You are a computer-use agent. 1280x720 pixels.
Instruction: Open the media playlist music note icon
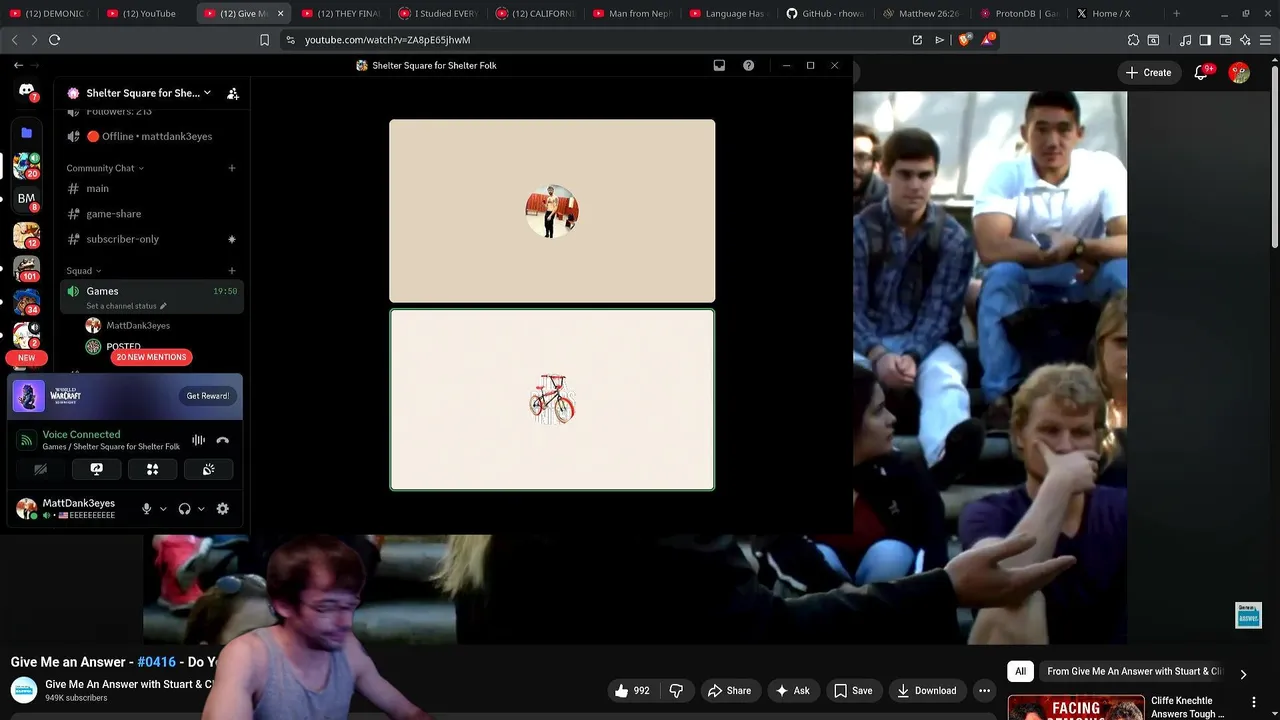pyautogui.click(x=1185, y=40)
